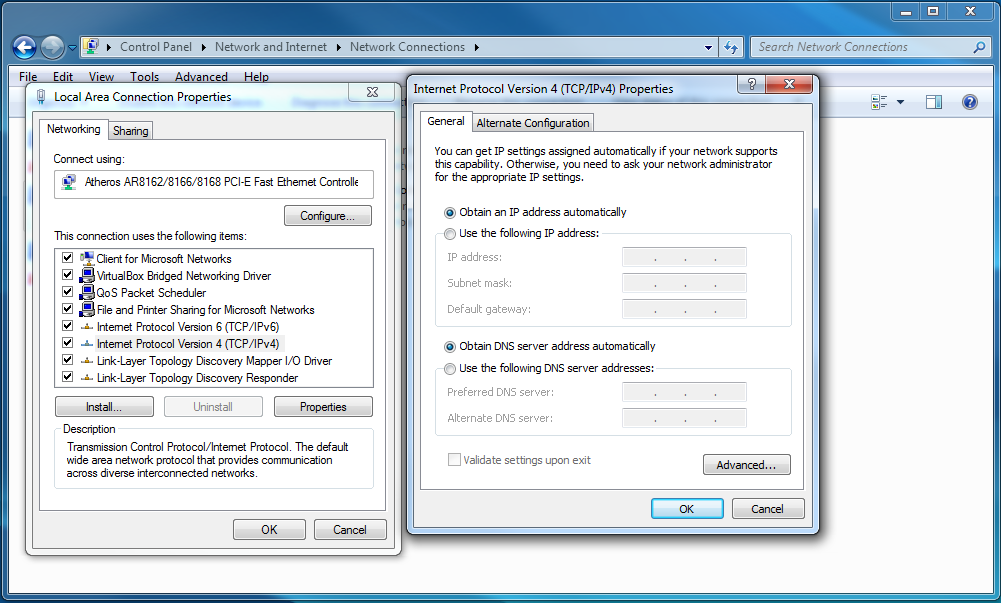1001x603 pixels.
Task: Click the Local Area Connection Properties title icon
Action: [x=41, y=97]
